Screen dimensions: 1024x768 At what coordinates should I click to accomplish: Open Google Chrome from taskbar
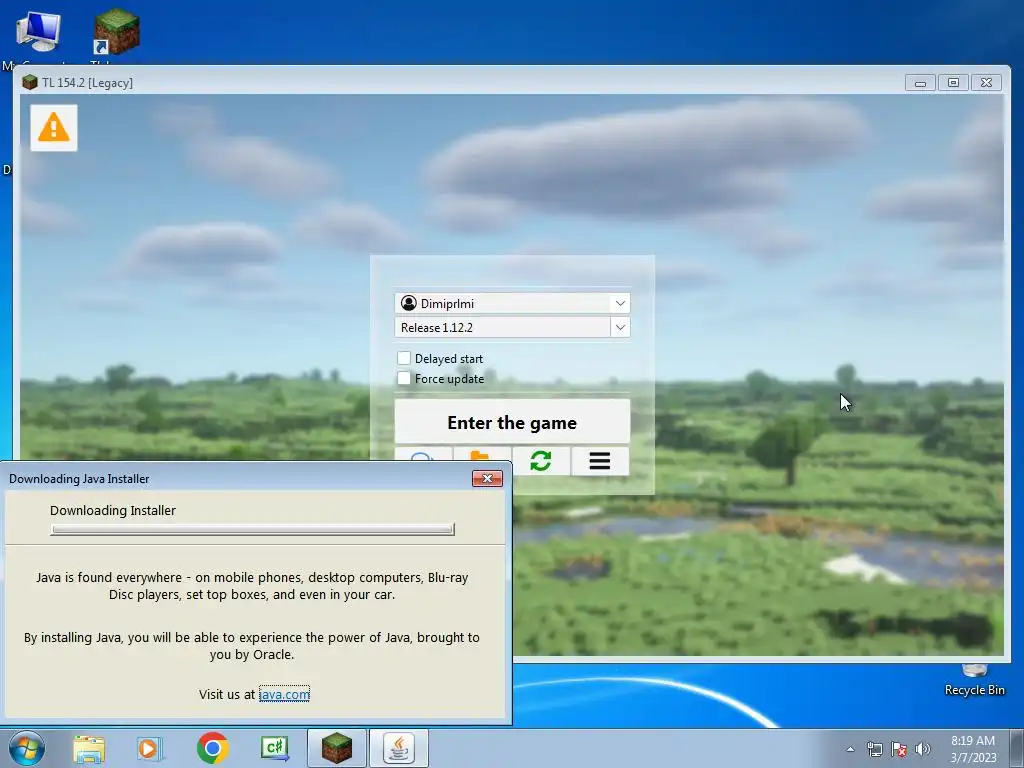pyautogui.click(x=212, y=748)
